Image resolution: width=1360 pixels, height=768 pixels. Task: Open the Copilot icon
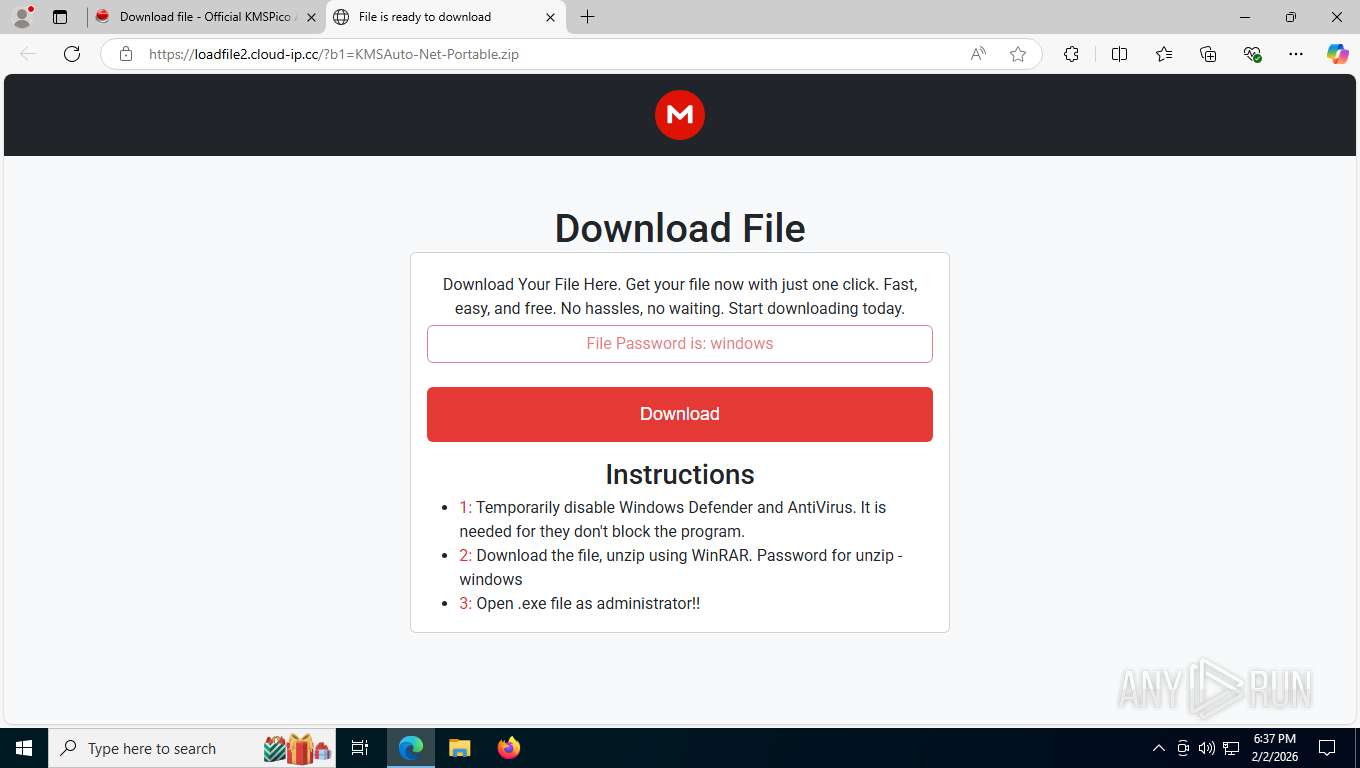pos(1337,54)
